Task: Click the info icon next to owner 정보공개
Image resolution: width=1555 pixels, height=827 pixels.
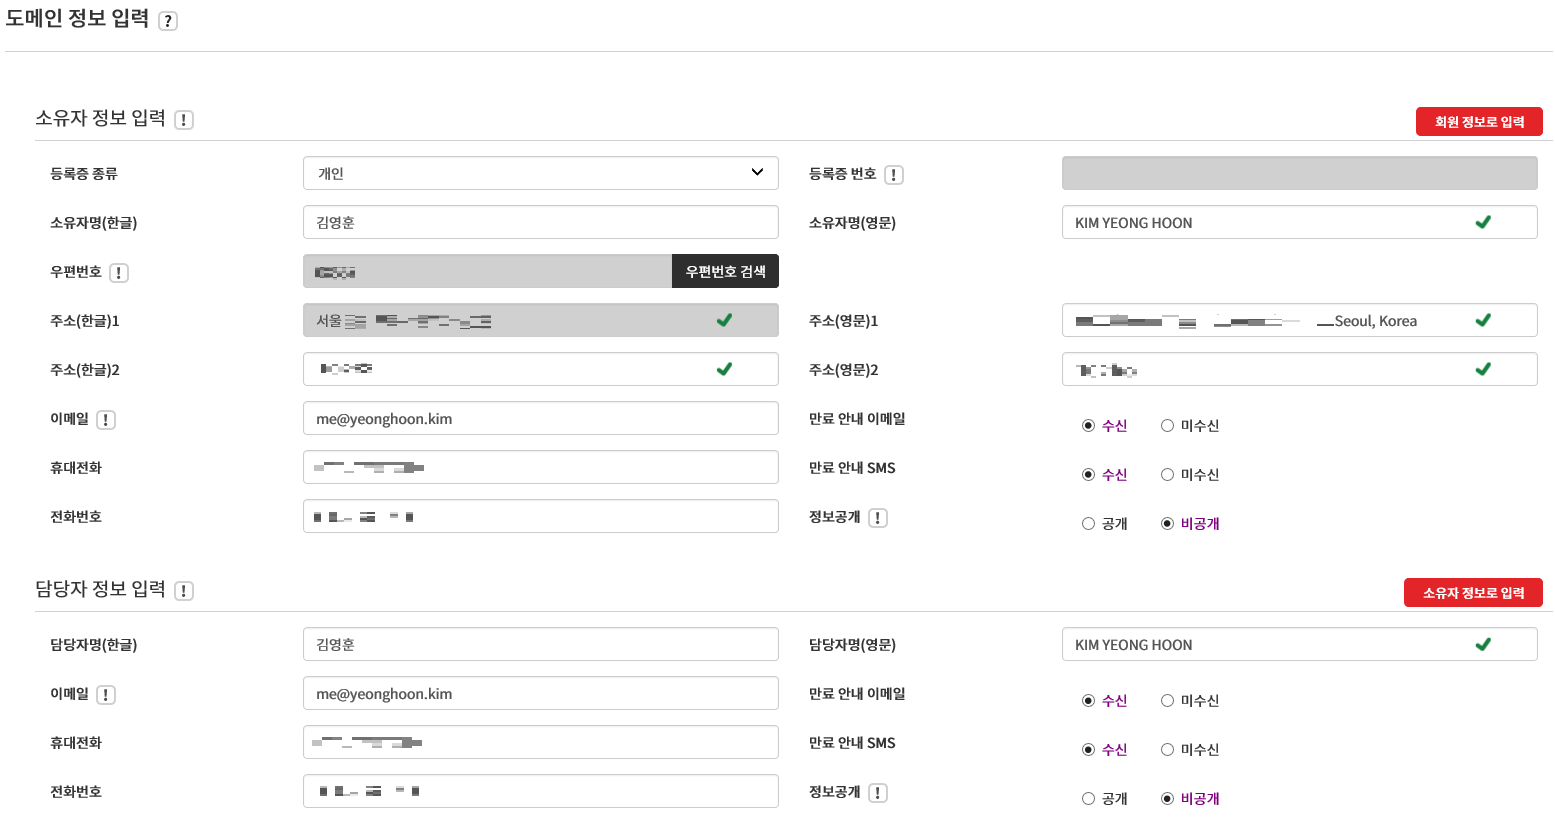Action: (x=878, y=518)
